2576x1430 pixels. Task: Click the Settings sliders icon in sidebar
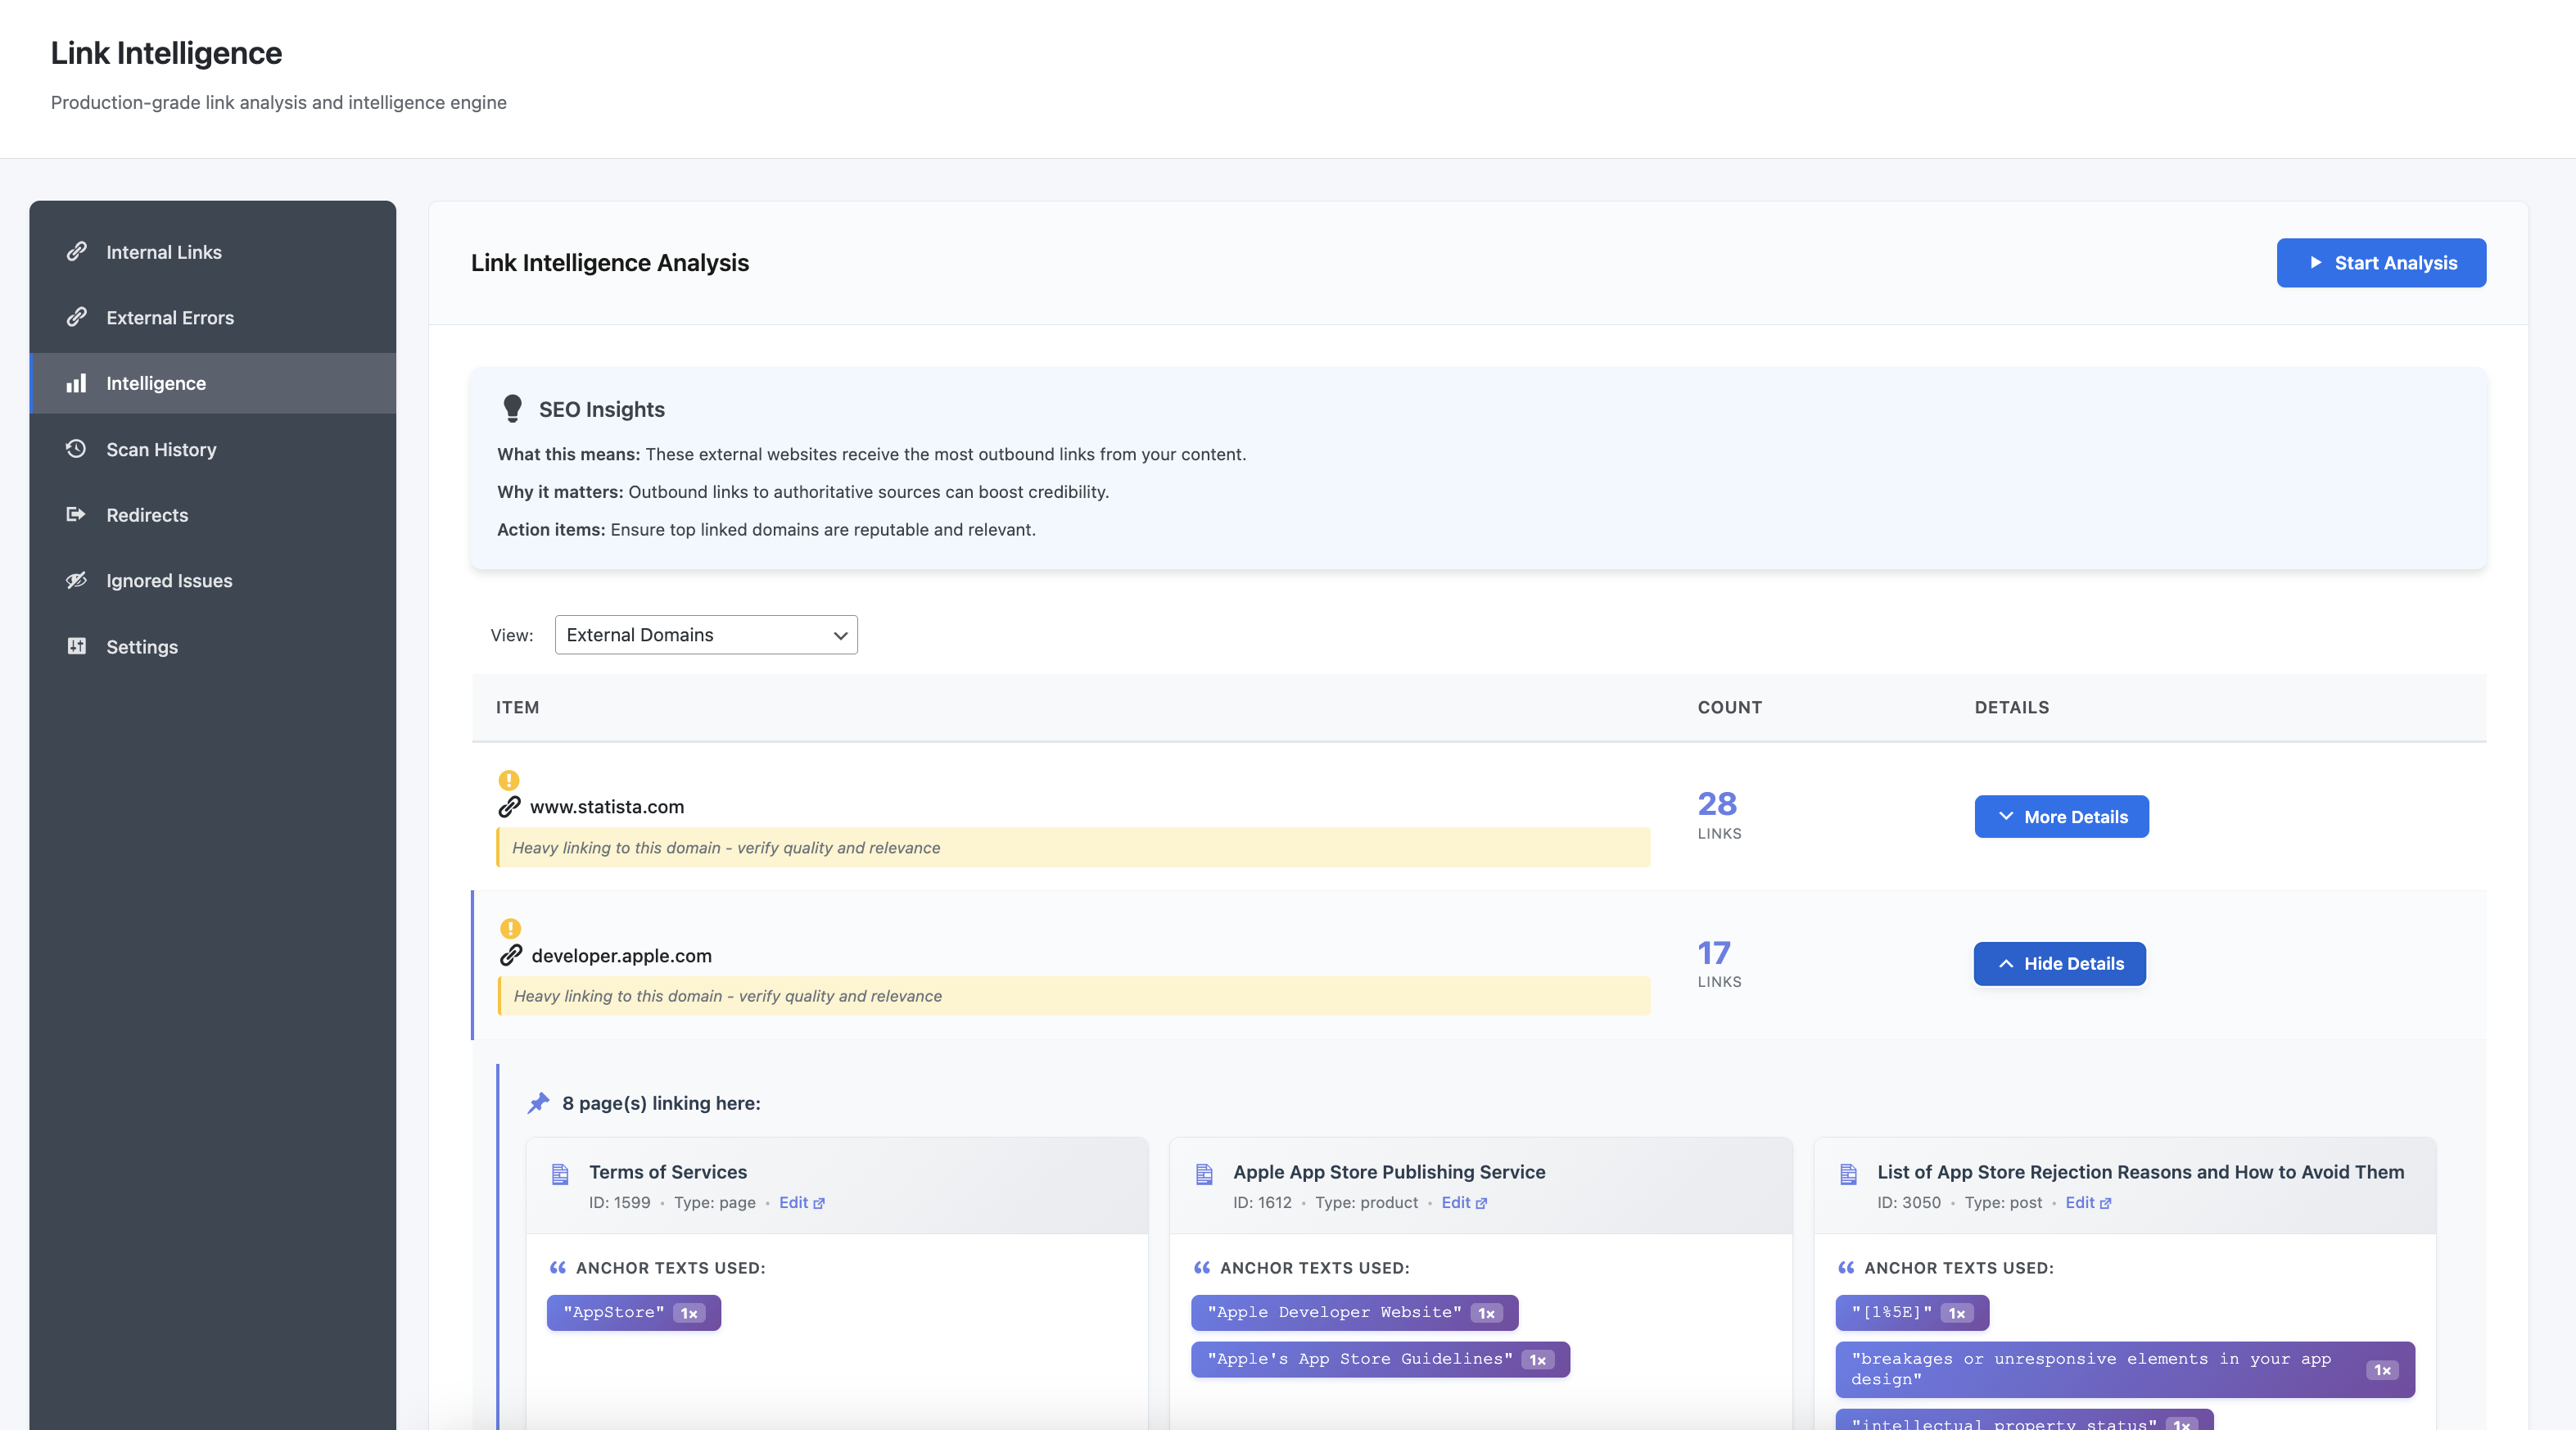tap(76, 646)
